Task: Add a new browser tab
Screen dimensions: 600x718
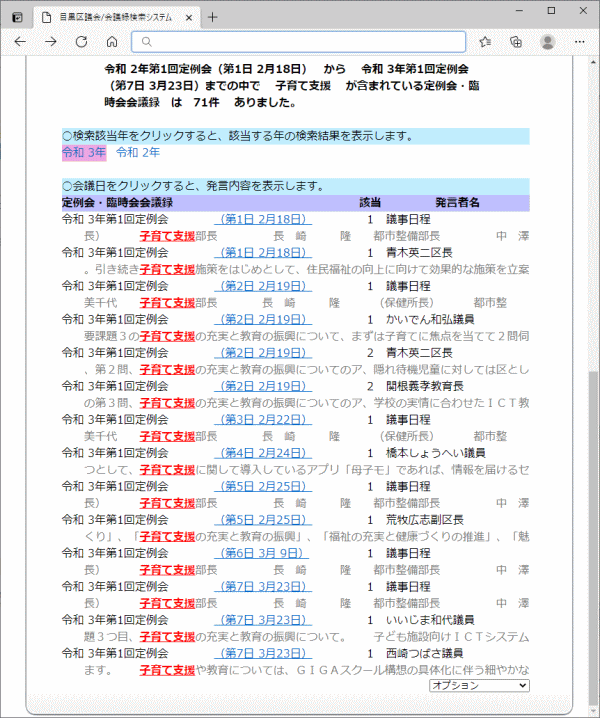Action: tap(213, 17)
